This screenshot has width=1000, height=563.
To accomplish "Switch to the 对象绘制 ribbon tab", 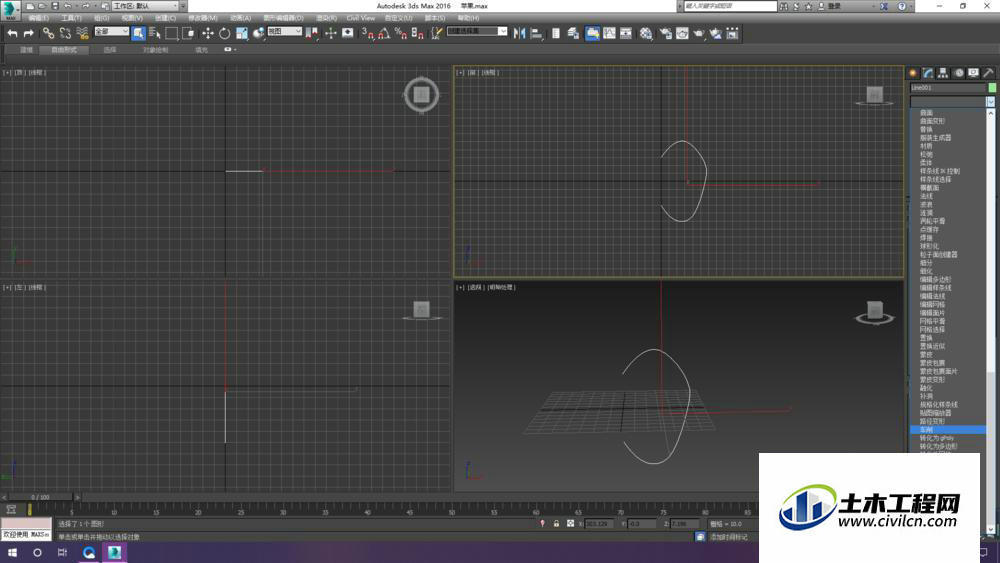I will 156,50.
